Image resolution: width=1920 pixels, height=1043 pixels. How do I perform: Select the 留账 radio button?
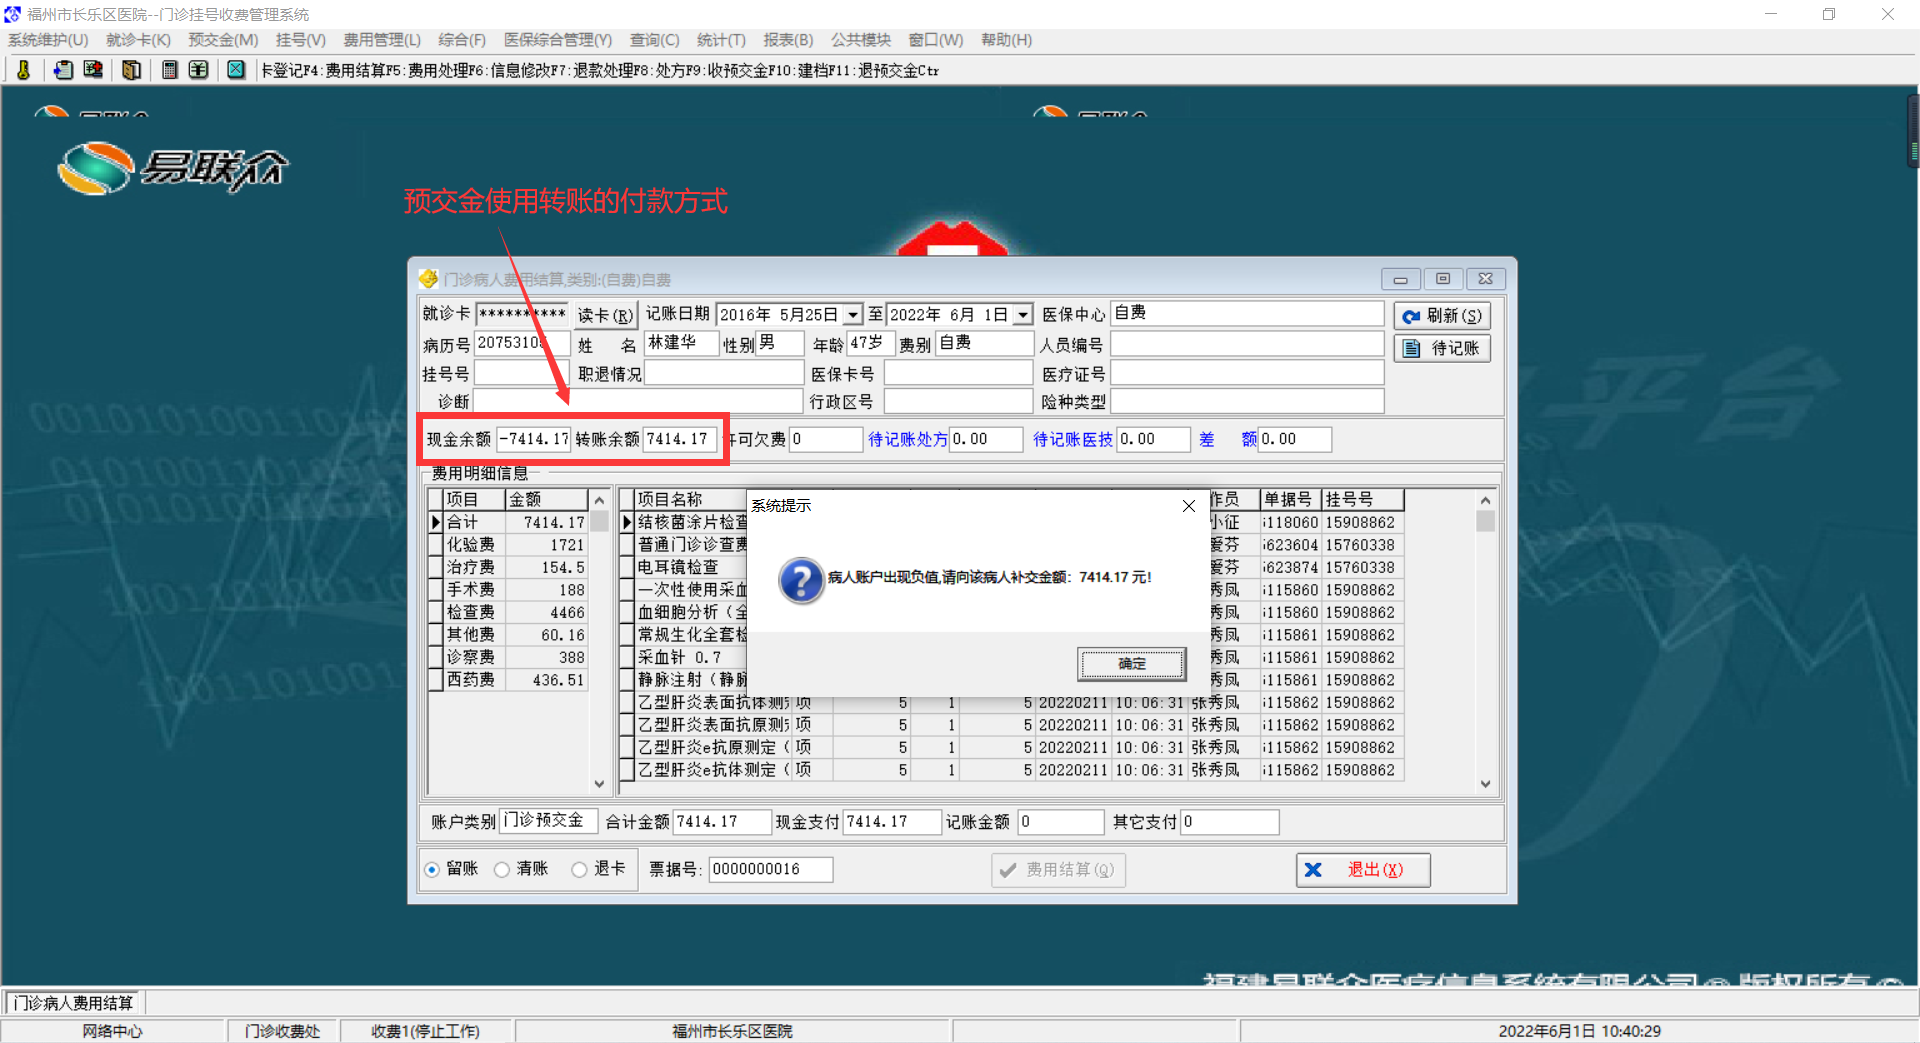[432, 870]
